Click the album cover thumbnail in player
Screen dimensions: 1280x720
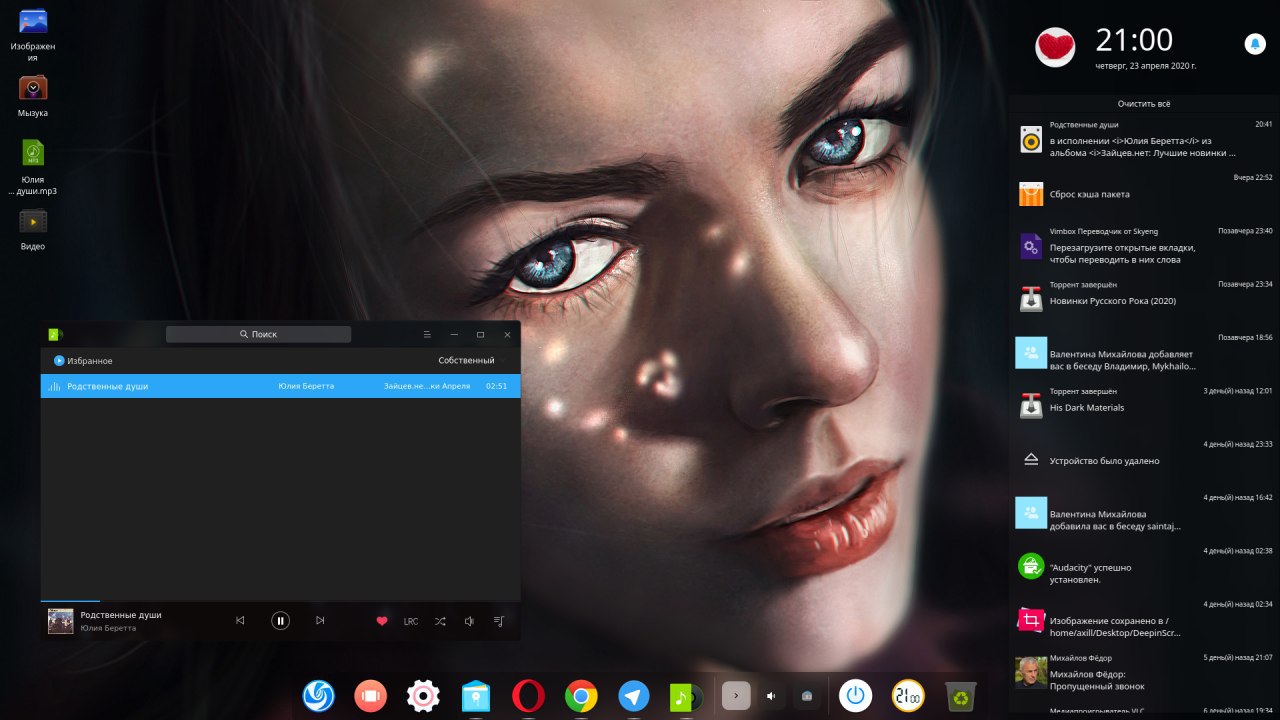click(x=61, y=621)
